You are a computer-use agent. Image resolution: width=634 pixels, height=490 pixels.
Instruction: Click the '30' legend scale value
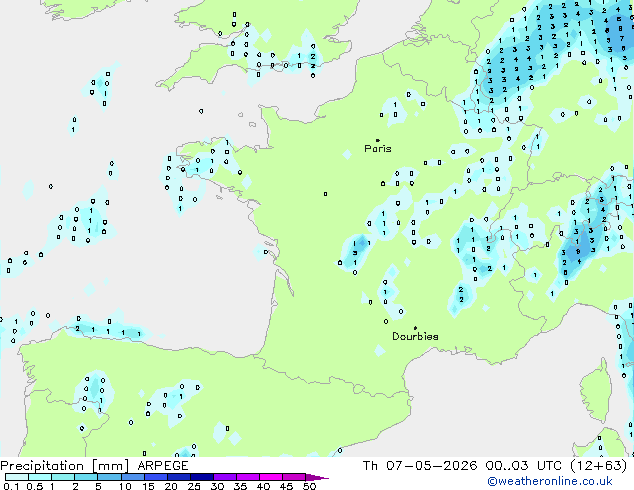coord(217,486)
